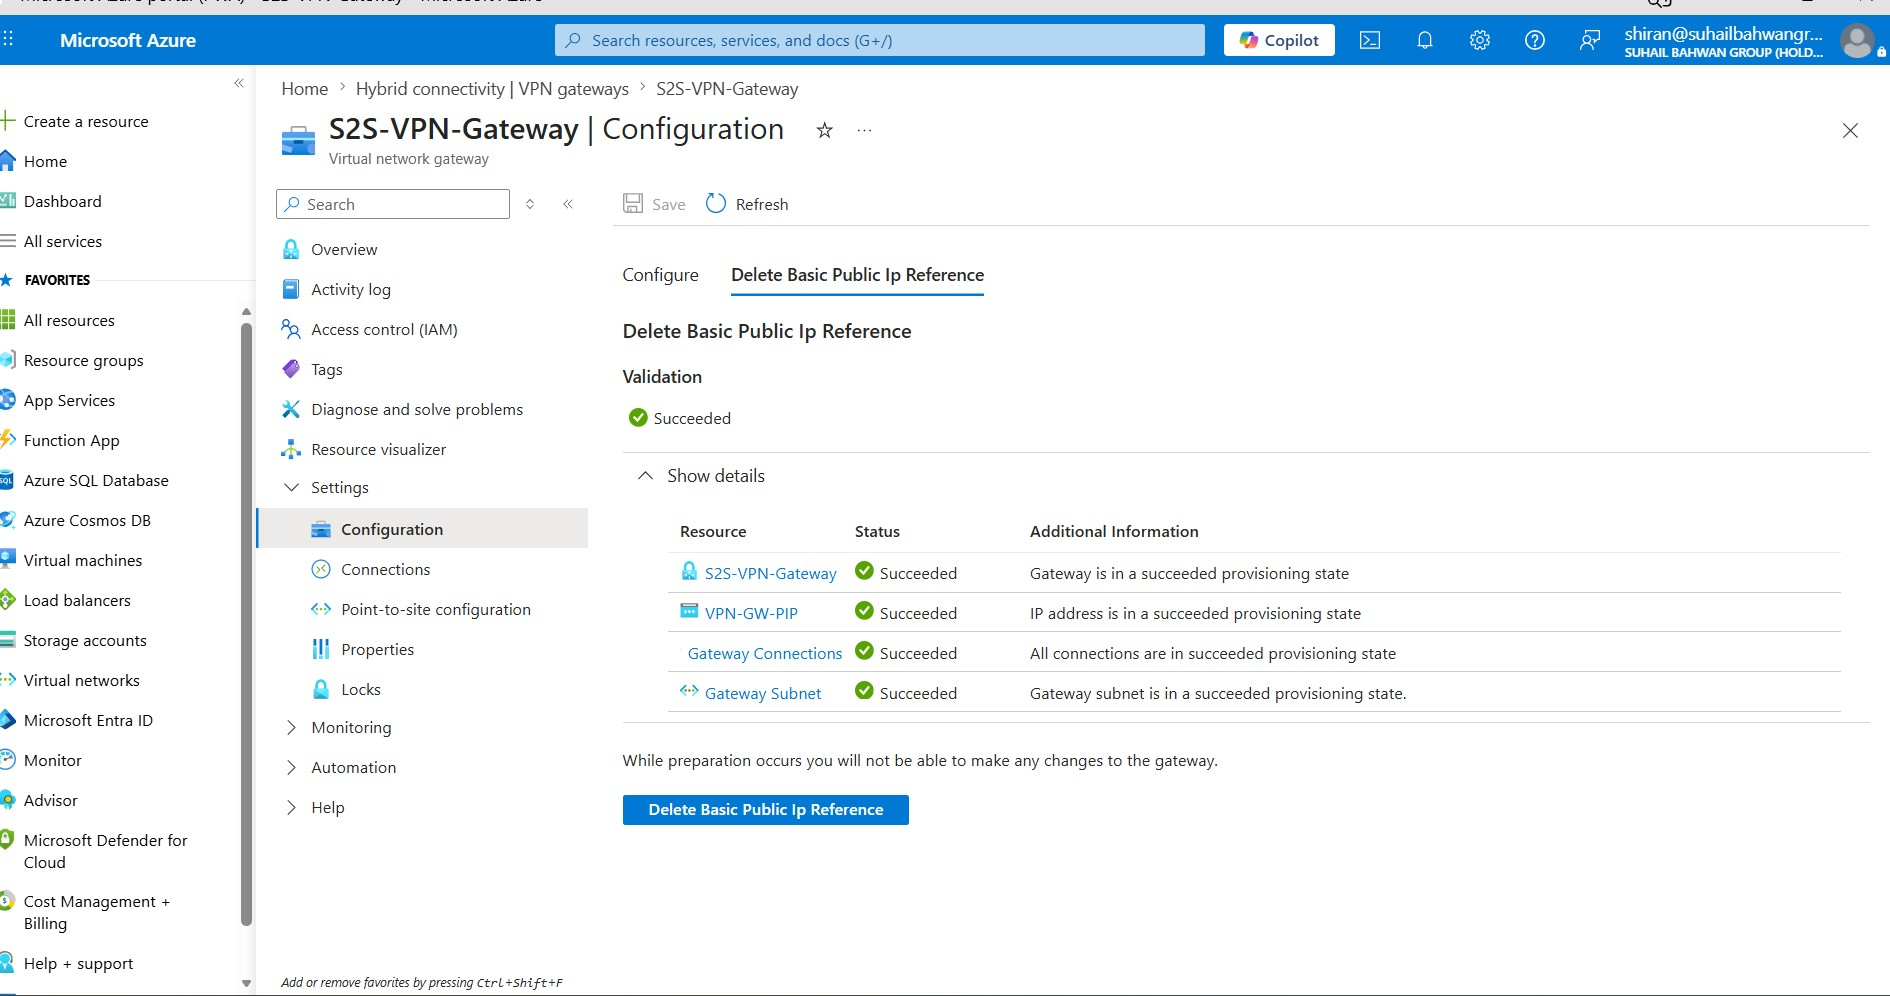Select Delete Basic Public Ip Reference tab

858,275
